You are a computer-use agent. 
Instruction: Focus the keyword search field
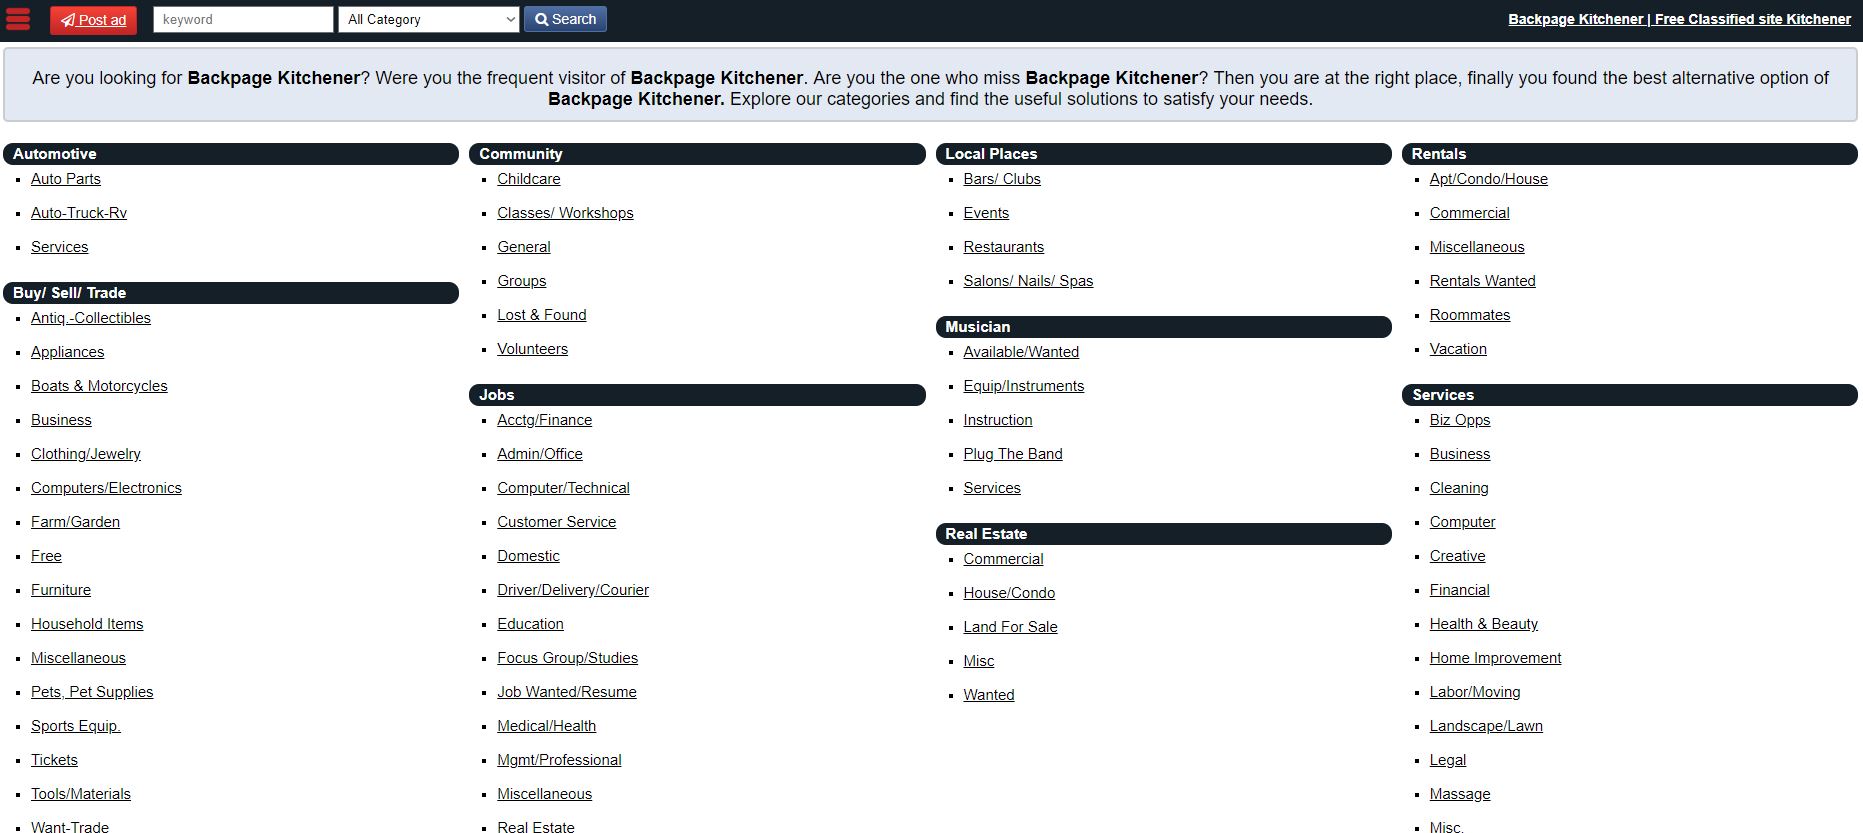243,19
